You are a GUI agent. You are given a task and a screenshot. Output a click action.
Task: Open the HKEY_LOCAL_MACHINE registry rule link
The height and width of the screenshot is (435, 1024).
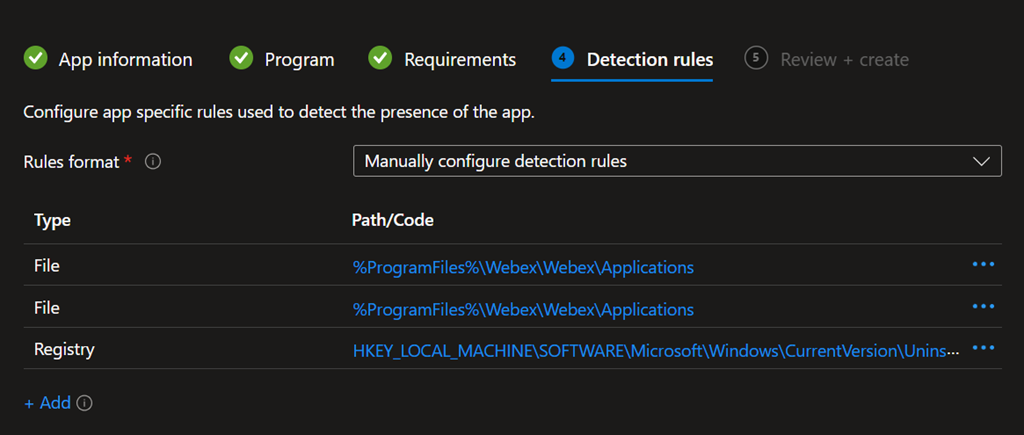pyautogui.click(x=656, y=351)
